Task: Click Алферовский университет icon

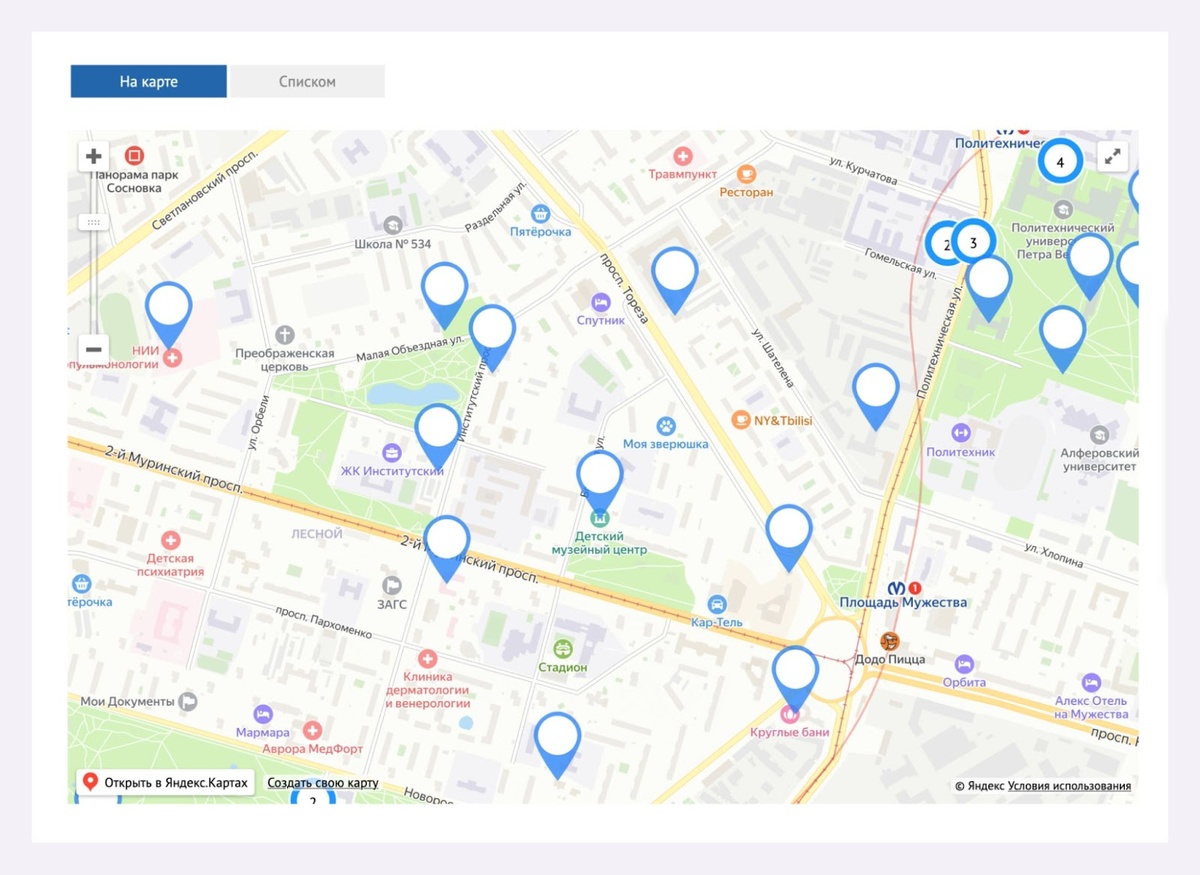Action: pyautogui.click(x=1099, y=435)
